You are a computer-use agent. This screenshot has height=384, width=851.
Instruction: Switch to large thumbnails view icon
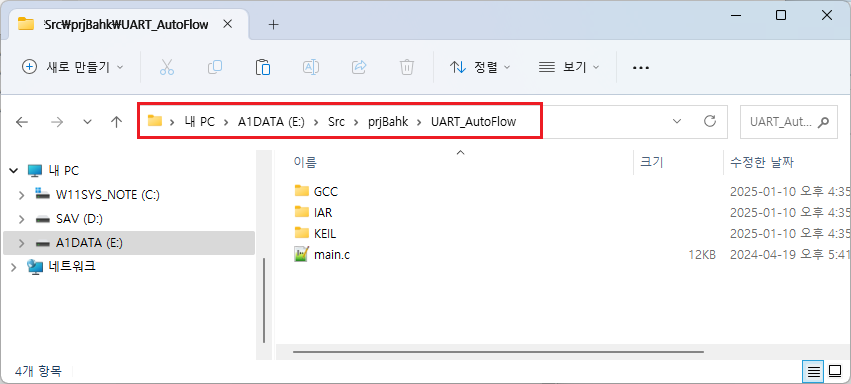(835, 372)
